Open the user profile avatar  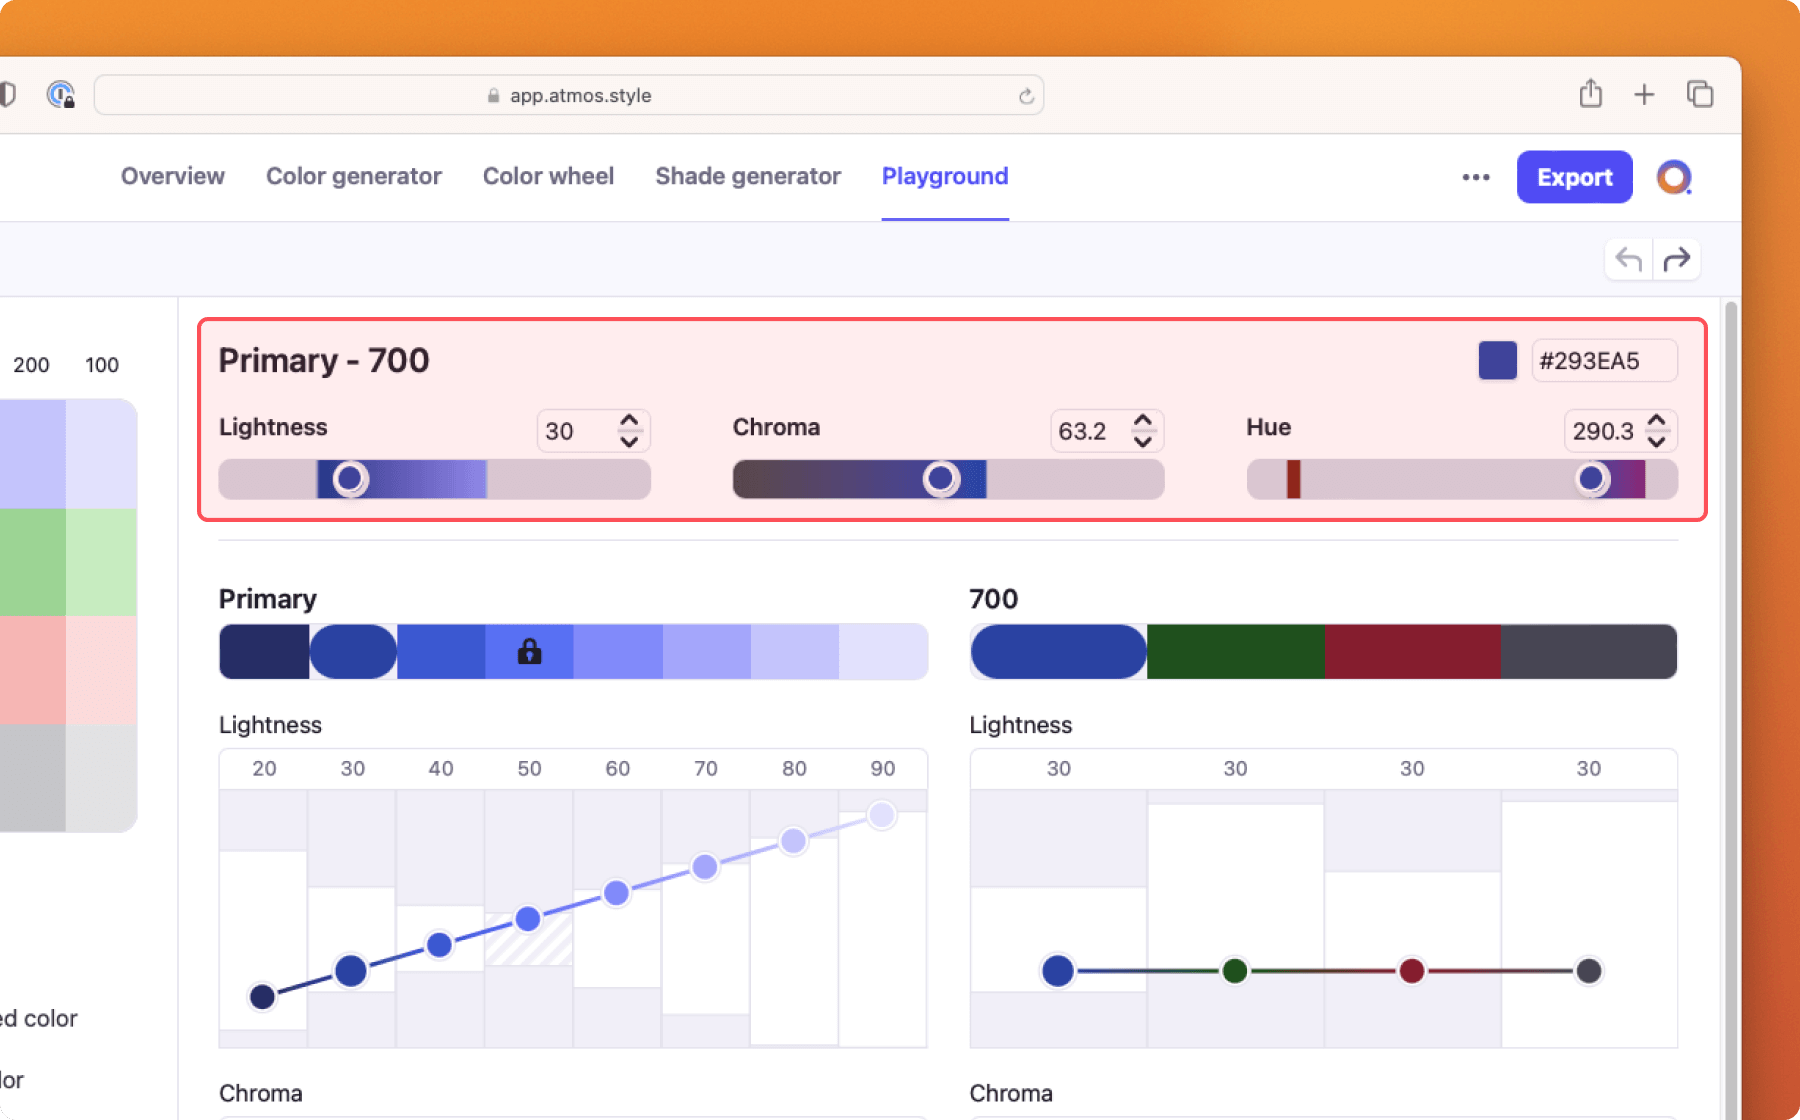tap(1673, 177)
